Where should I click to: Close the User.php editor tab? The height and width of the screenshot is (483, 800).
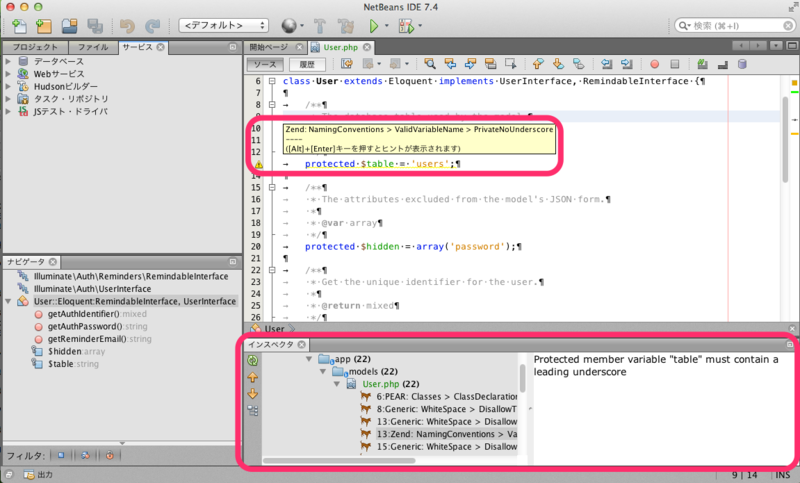point(367,47)
